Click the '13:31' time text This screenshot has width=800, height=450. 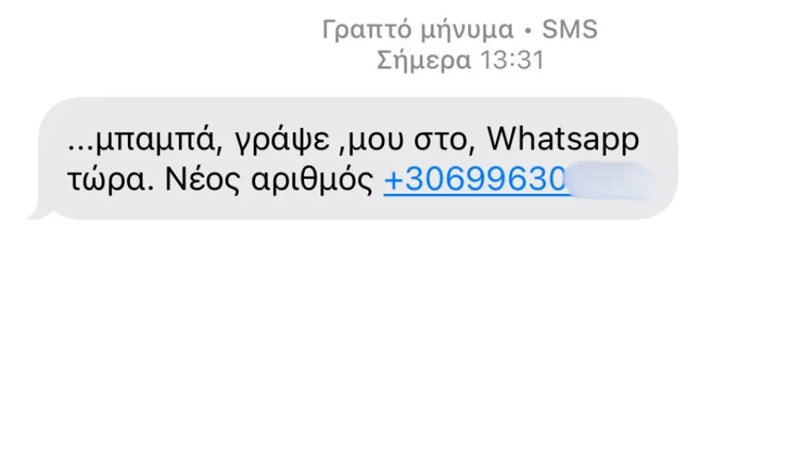512,60
